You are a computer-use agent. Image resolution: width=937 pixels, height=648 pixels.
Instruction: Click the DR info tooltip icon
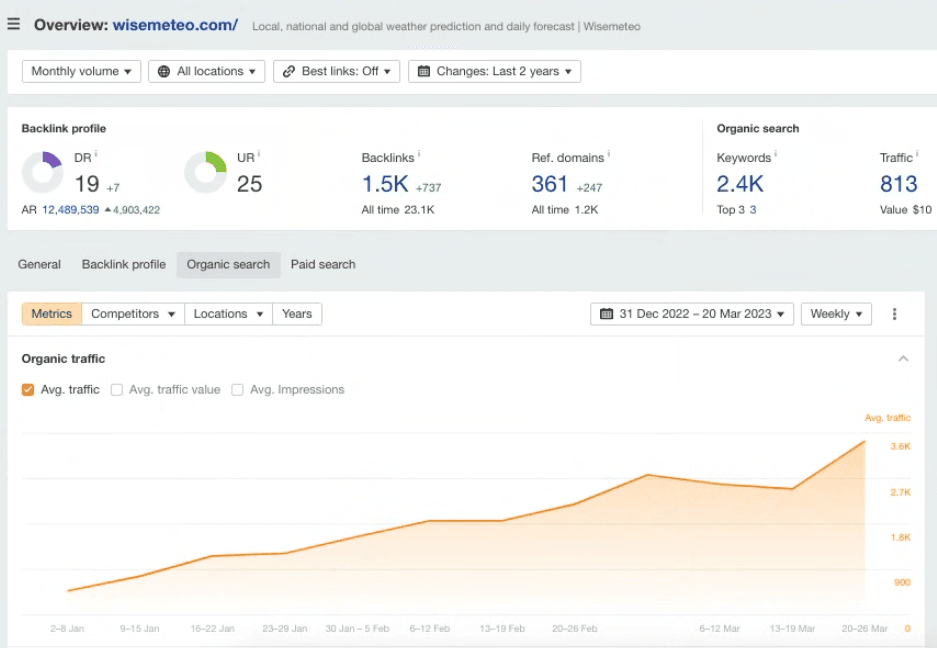pyautogui.click(x=96, y=154)
